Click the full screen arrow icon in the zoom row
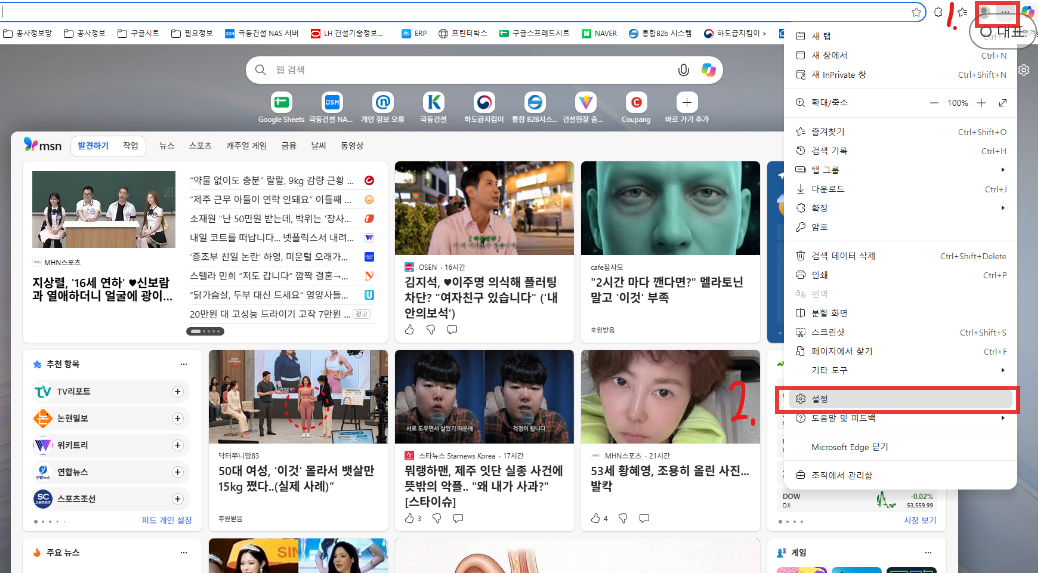 [1003, 103]
